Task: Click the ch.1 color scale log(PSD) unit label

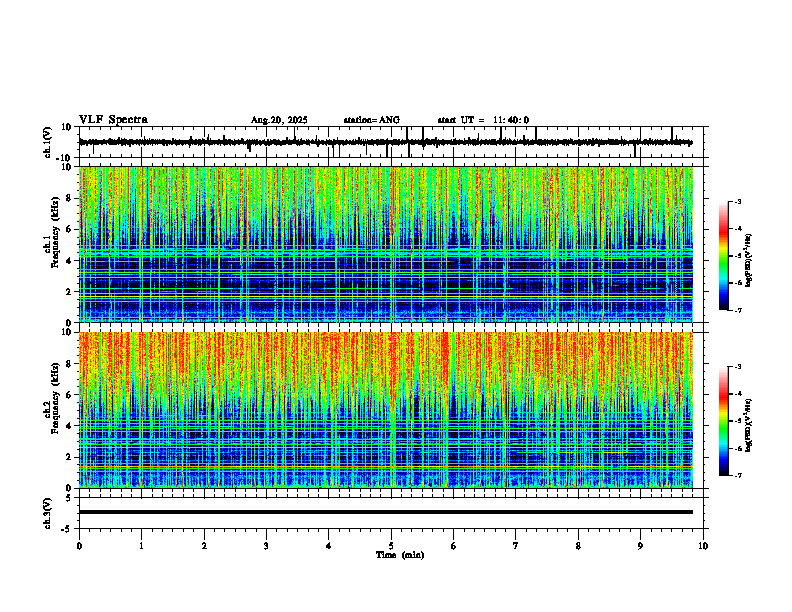Action: click(x=749, y=261)
